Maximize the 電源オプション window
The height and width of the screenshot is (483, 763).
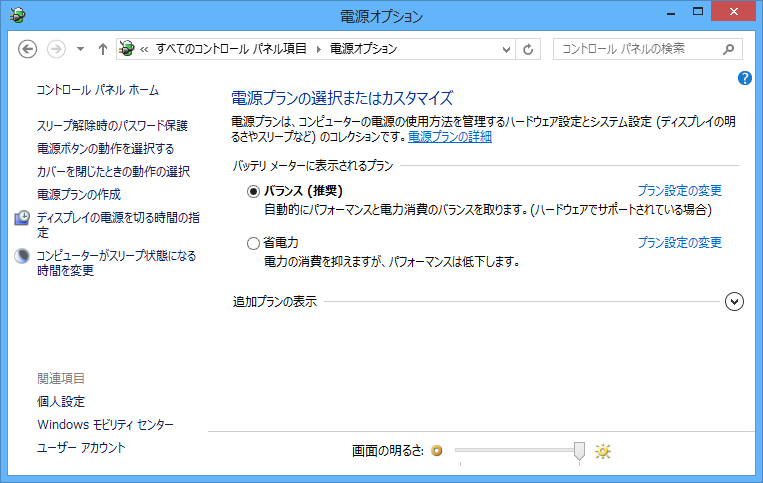[698, 12]
